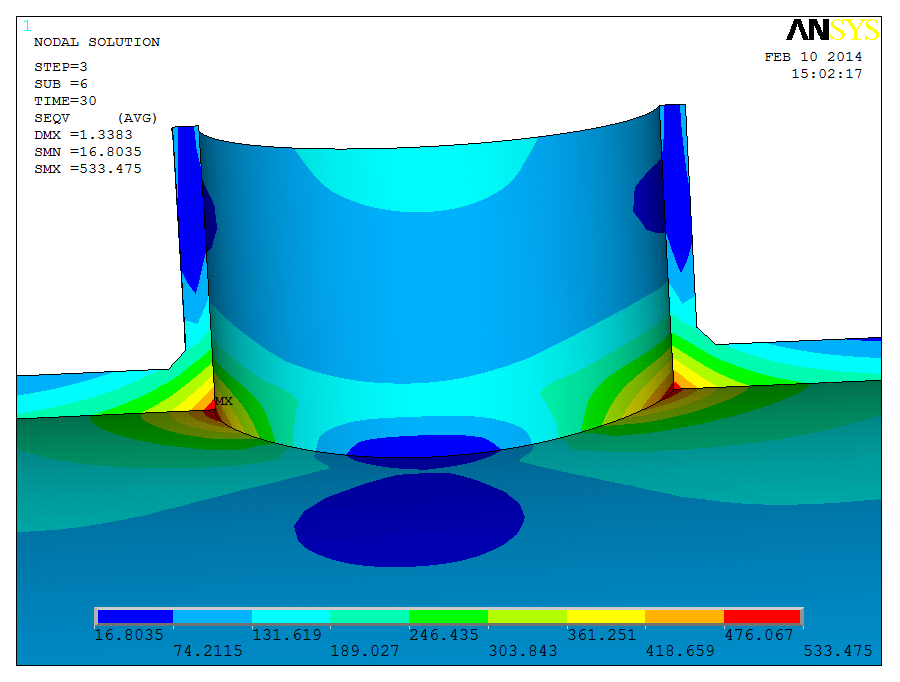Image resolution: width=900 pixels, height=682 pixels.
Task: Click the FEB 10 2014 date stamp
Action: pos(813,57)
